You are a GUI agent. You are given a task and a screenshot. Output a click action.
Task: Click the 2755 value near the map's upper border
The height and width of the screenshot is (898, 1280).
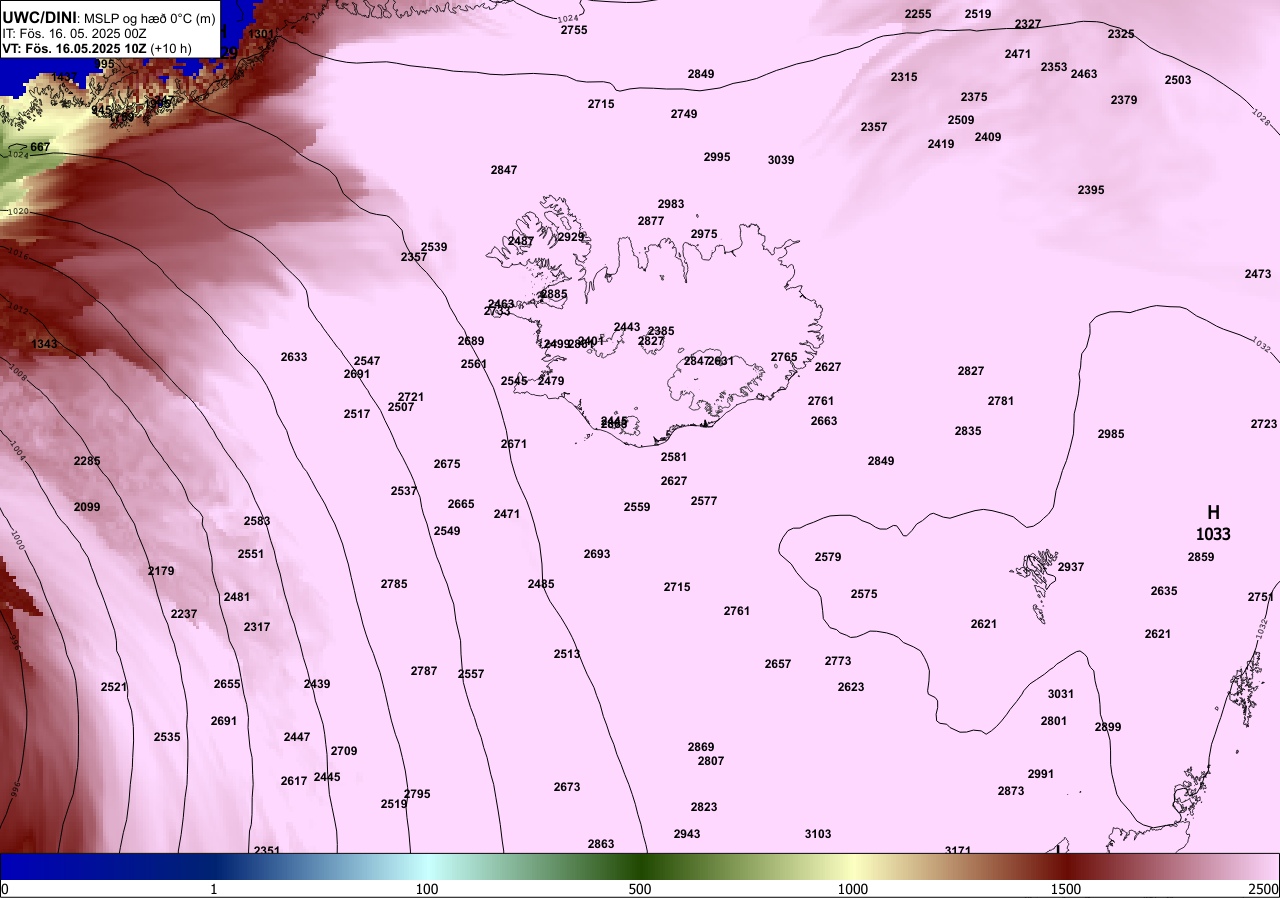(x=574, y=30)
